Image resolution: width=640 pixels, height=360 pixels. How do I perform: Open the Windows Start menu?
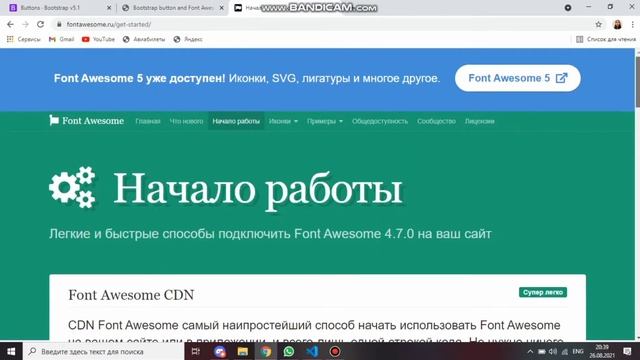point(11,351)
